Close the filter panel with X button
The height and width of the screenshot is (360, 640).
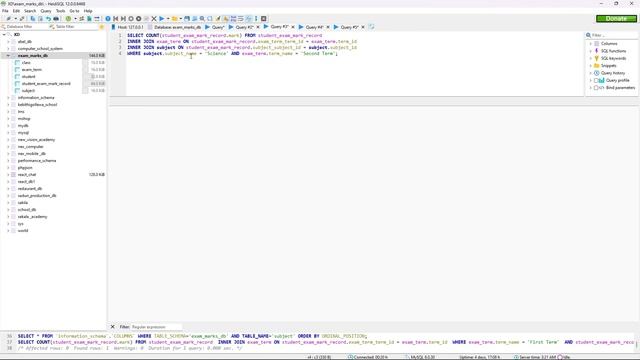[x=113, y=327]
